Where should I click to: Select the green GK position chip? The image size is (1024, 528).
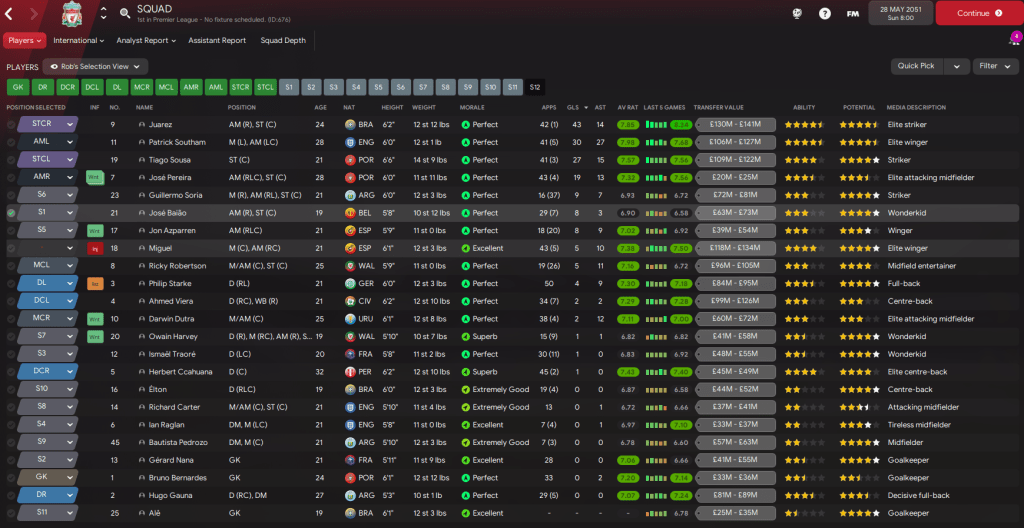pos(17,87)
